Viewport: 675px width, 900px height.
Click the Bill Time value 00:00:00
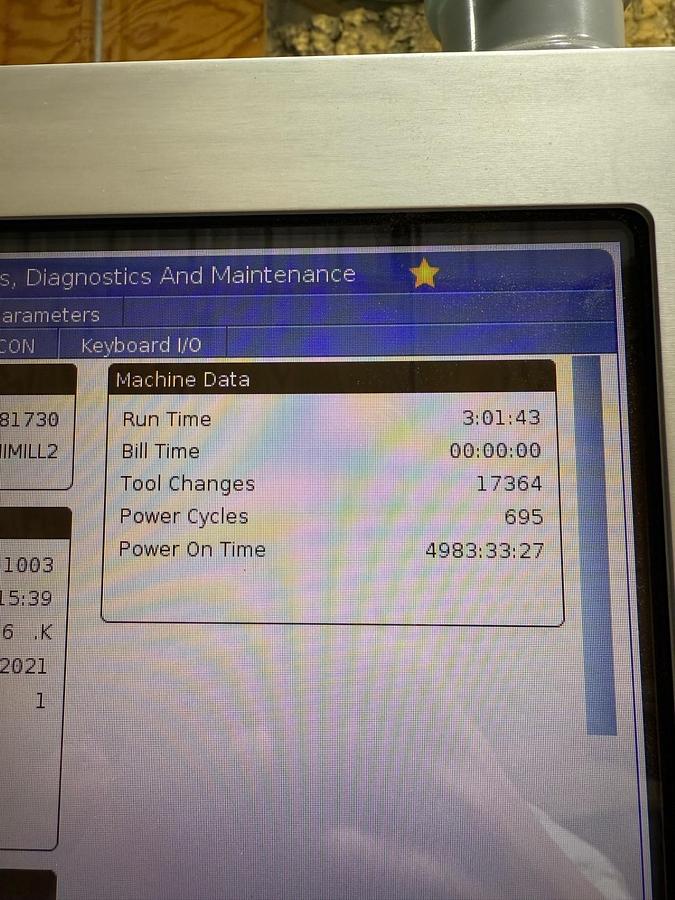(x=495, y=451)
